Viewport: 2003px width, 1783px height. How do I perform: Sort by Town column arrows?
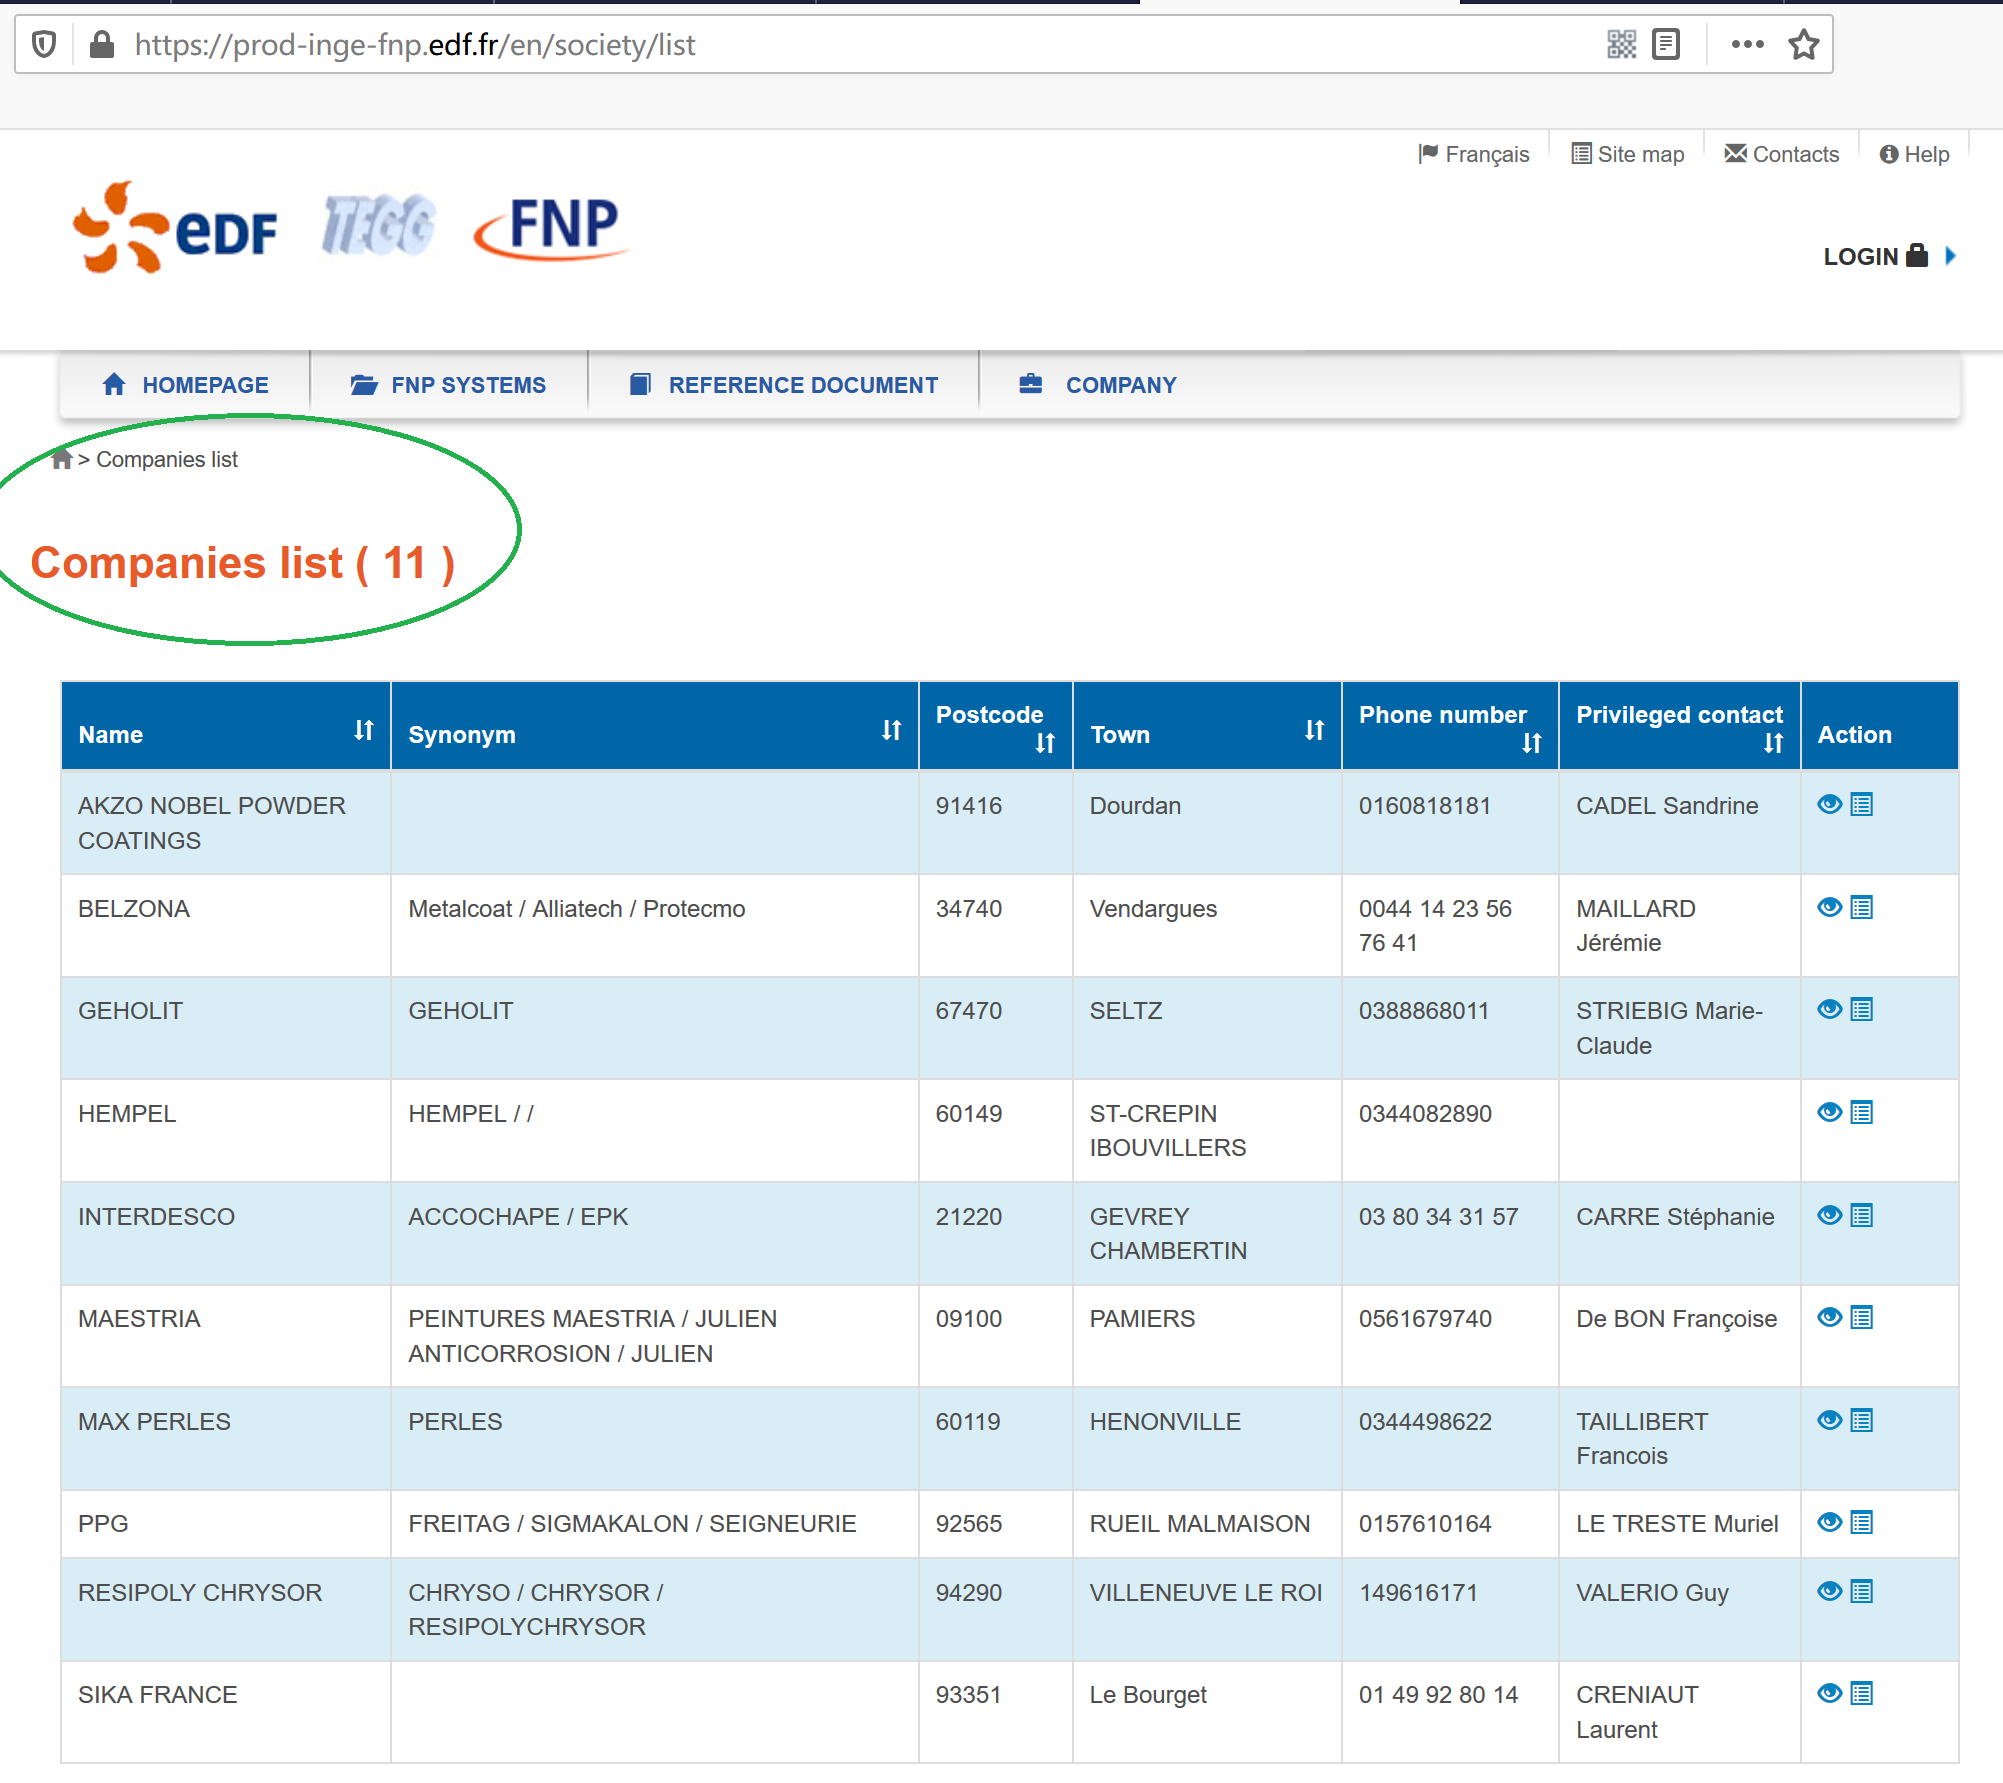(1314, 731)
